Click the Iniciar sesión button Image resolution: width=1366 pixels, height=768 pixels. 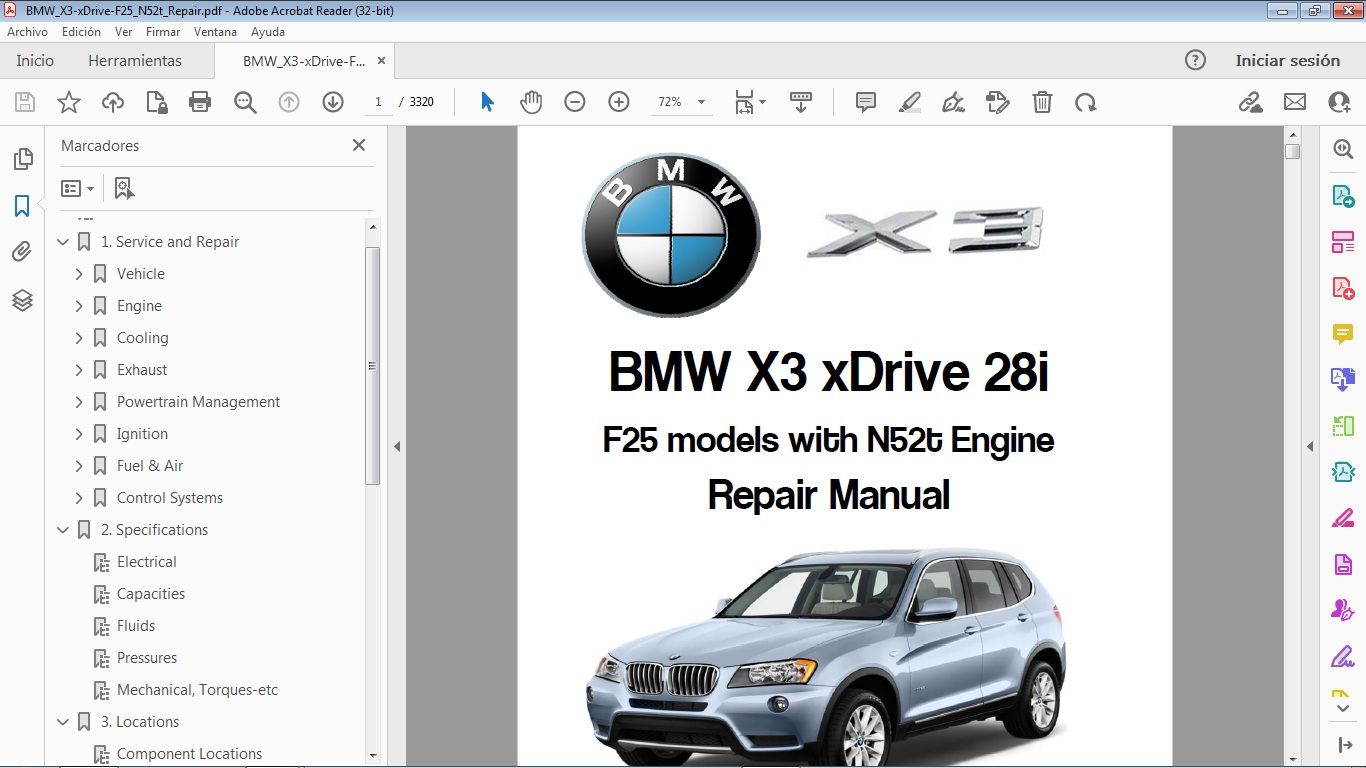1288,60
